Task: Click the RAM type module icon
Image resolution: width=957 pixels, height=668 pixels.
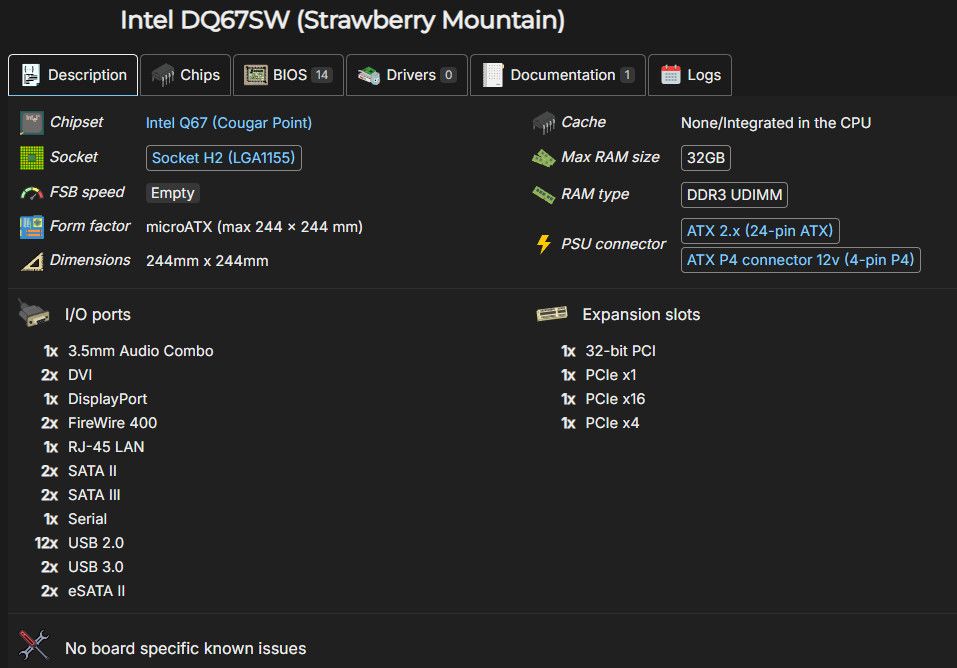Action: click(x=543, y=195)
